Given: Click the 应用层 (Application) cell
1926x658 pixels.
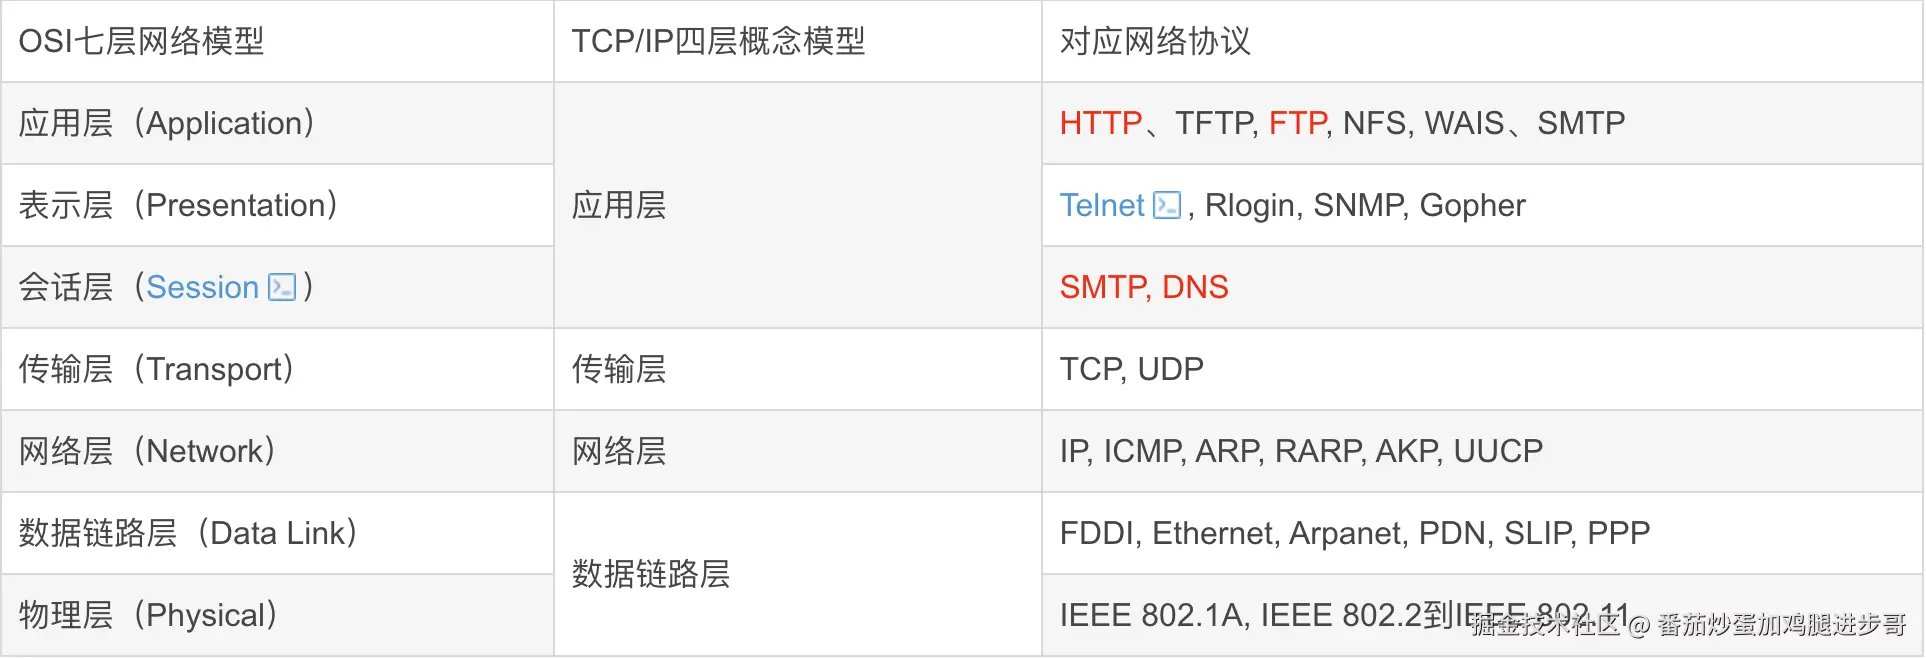Looking at the screenshot, I should 167,123.
